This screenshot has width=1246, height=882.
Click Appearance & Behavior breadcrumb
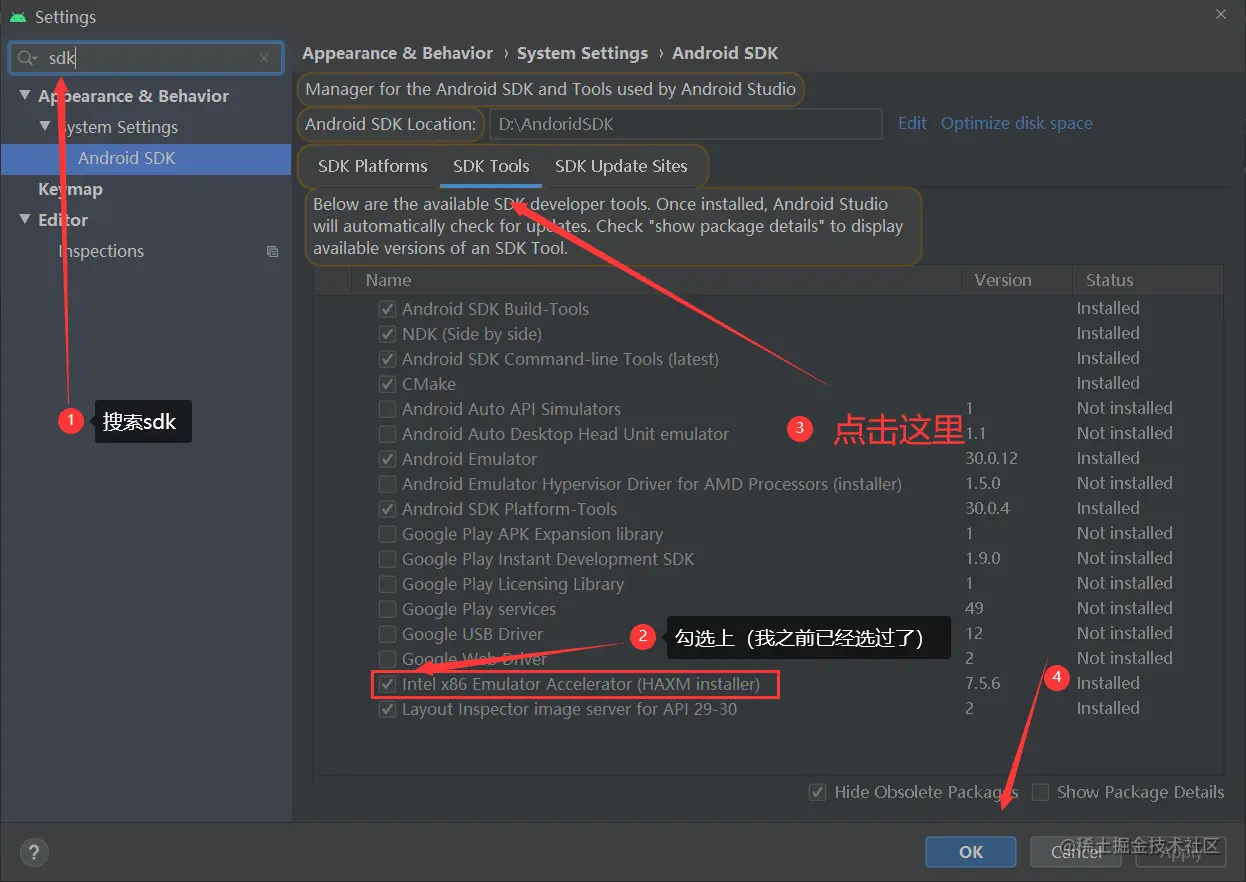click(398, 53)
